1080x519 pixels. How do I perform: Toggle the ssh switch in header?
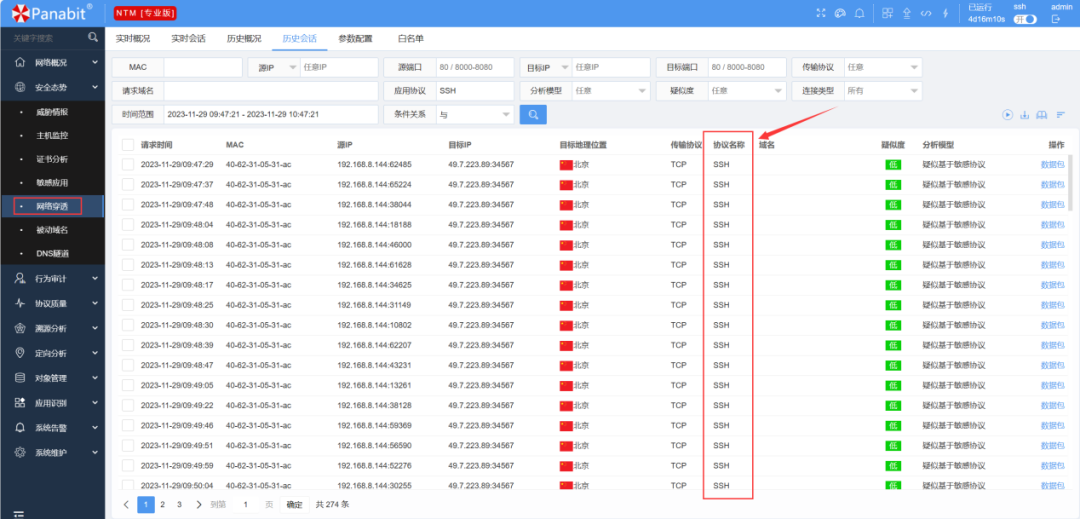(x=1025, y=19)
